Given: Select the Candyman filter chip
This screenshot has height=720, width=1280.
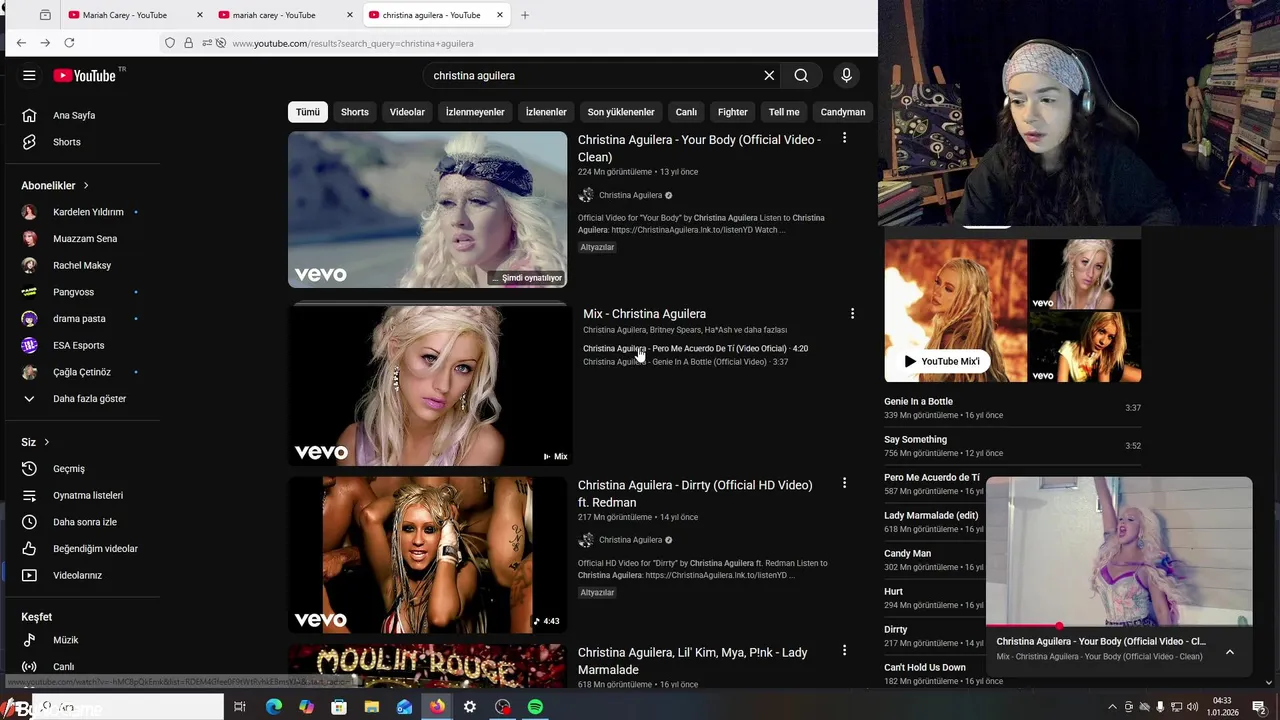Looking at the screenshot, I should 843,112.
